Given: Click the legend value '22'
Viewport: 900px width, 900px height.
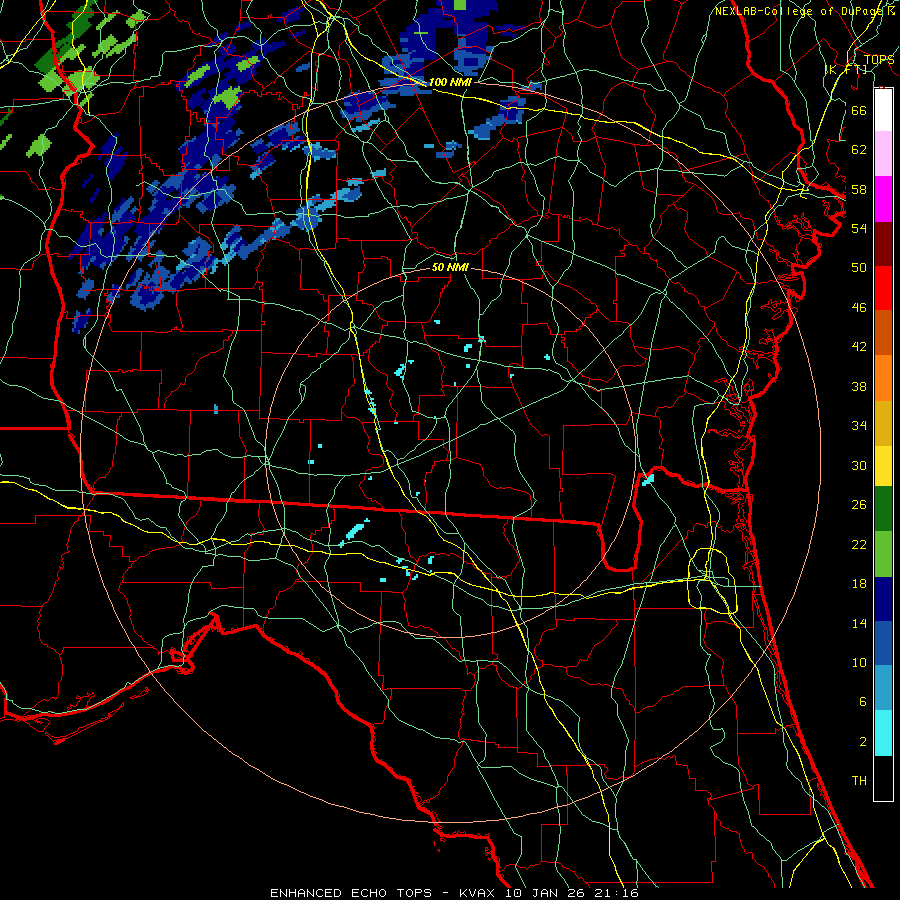Looking at the screenshot, I should 859,544.
